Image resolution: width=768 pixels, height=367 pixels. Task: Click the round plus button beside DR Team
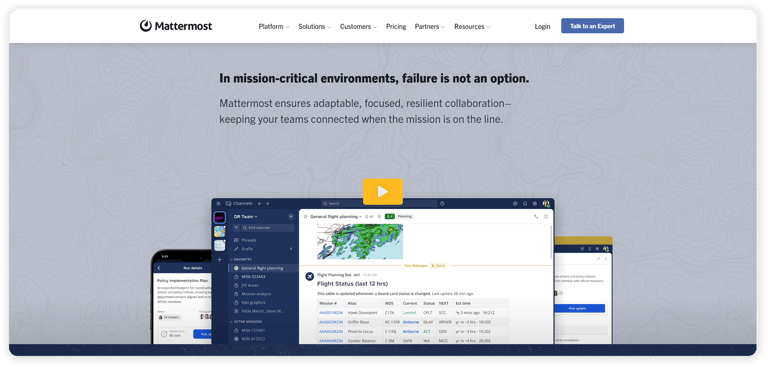tap(290, 216)
